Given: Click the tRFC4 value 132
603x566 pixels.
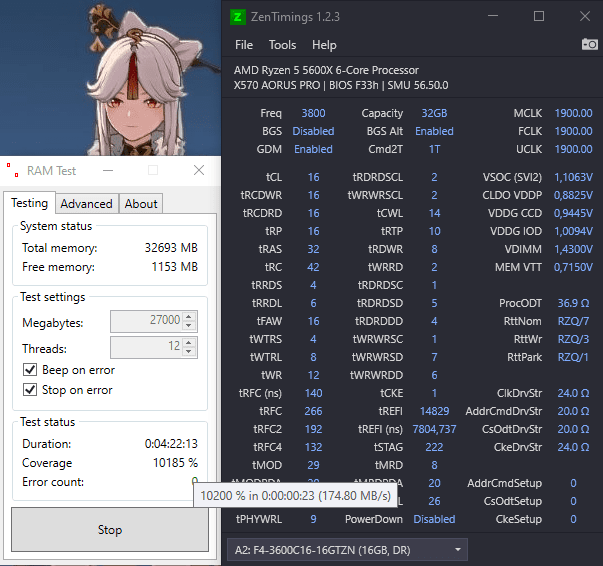Looking at the screenshot, I should pos(313,447).
